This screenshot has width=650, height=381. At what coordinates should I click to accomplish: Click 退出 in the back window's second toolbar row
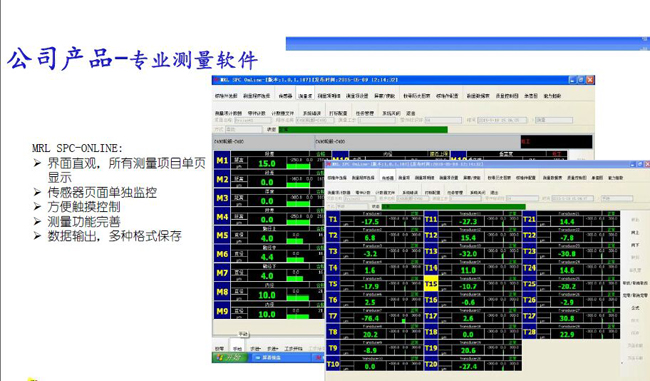tap(410, 113)
